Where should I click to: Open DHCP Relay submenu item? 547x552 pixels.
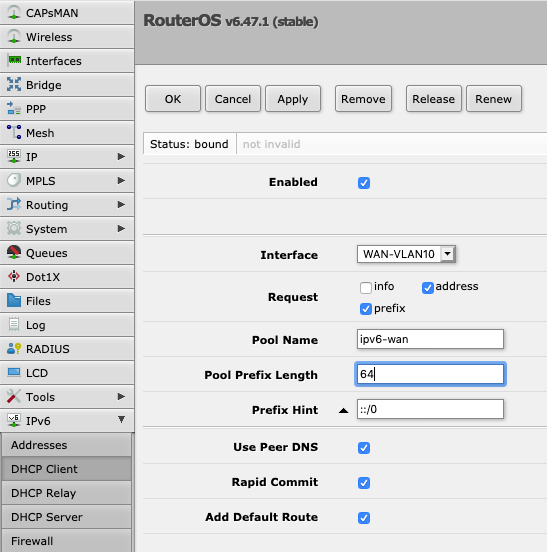tap(67, 493)
